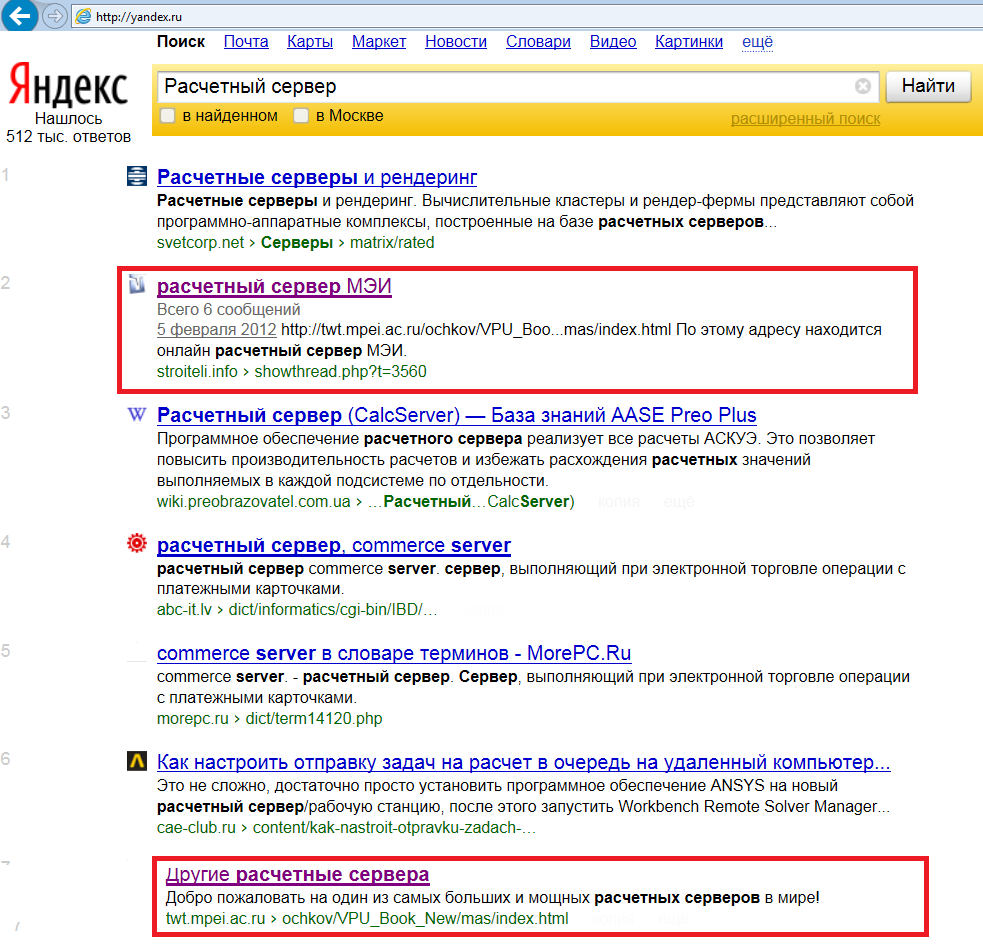Viewport: 983px width, 948px height.
Task: Click the twt.mpei.ac.ru domain link
Action: coord(215,919)
